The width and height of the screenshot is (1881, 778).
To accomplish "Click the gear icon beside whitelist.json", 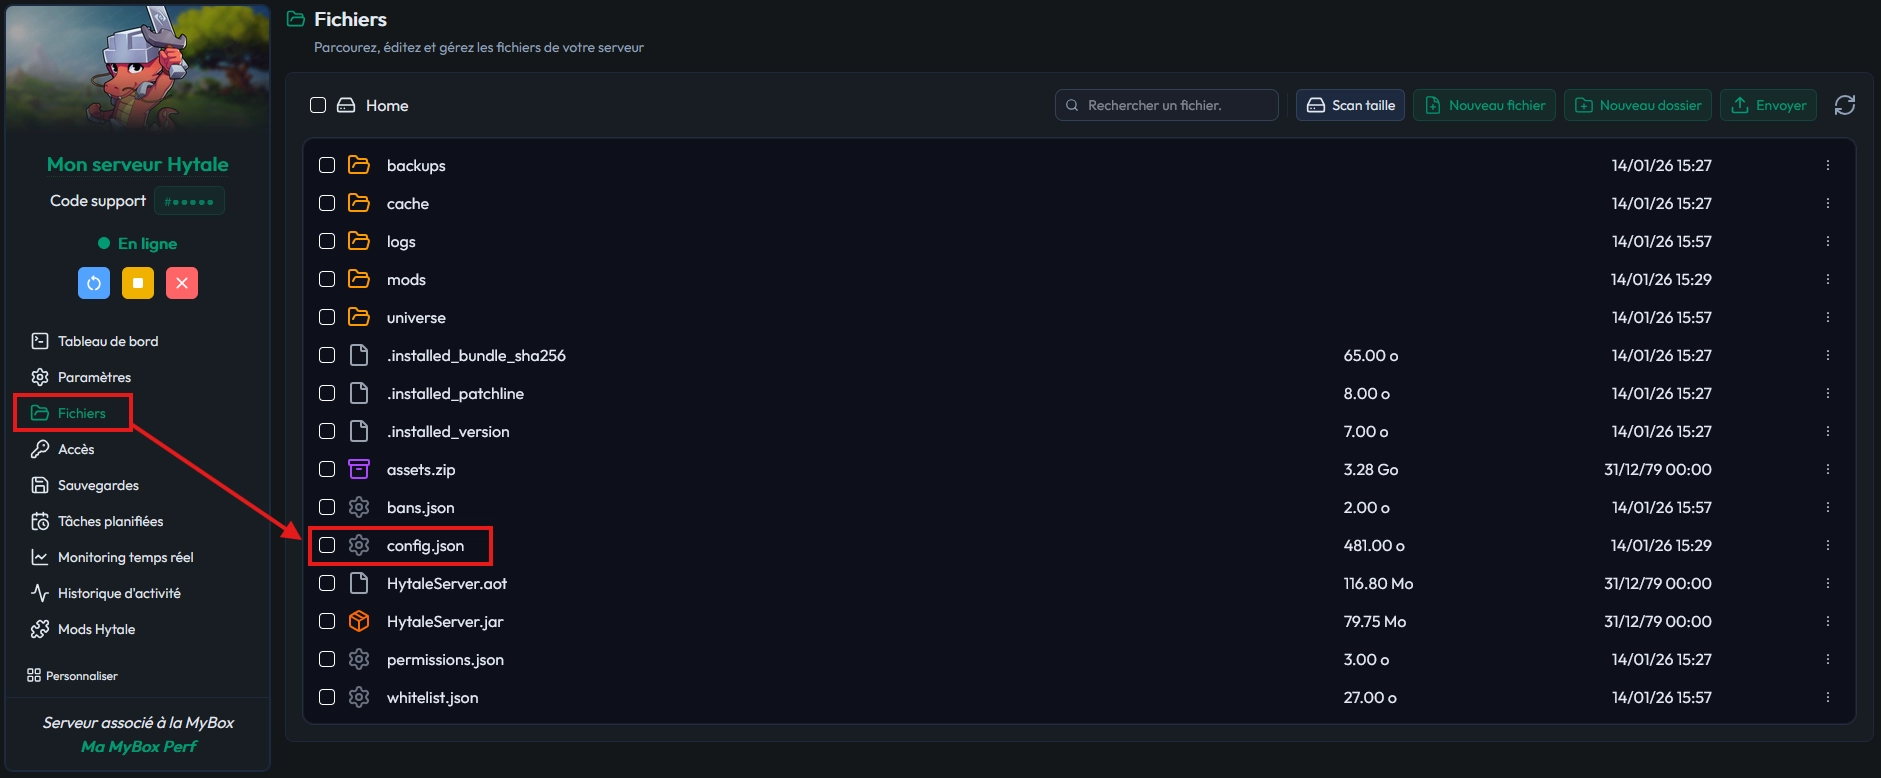I will pos(359,697).
